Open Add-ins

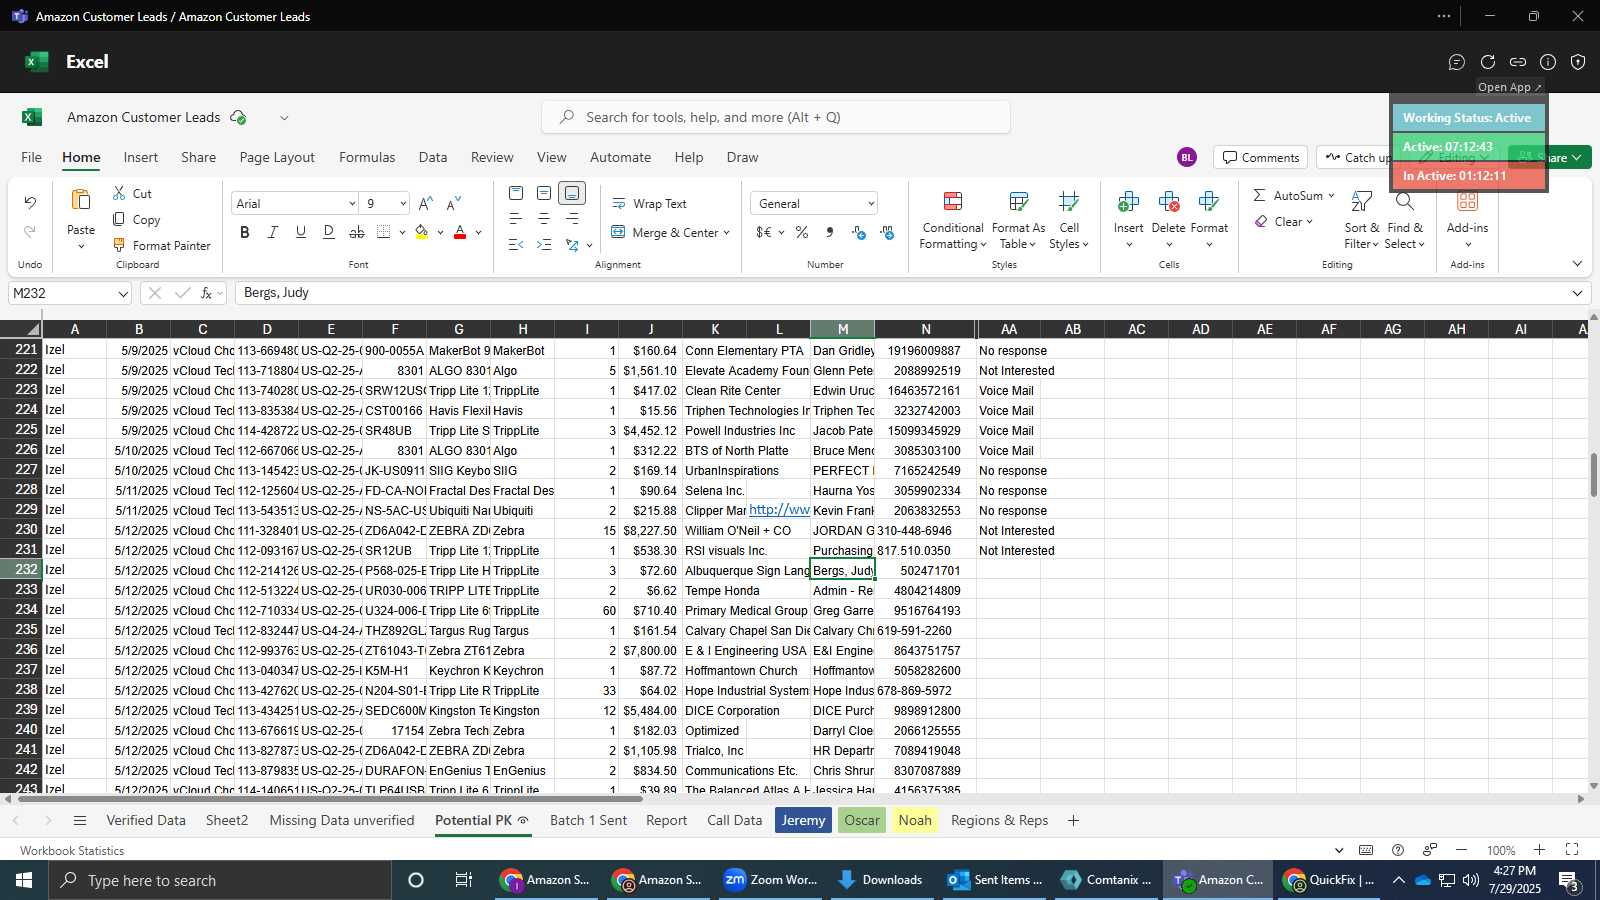(x=1467, y=220)
